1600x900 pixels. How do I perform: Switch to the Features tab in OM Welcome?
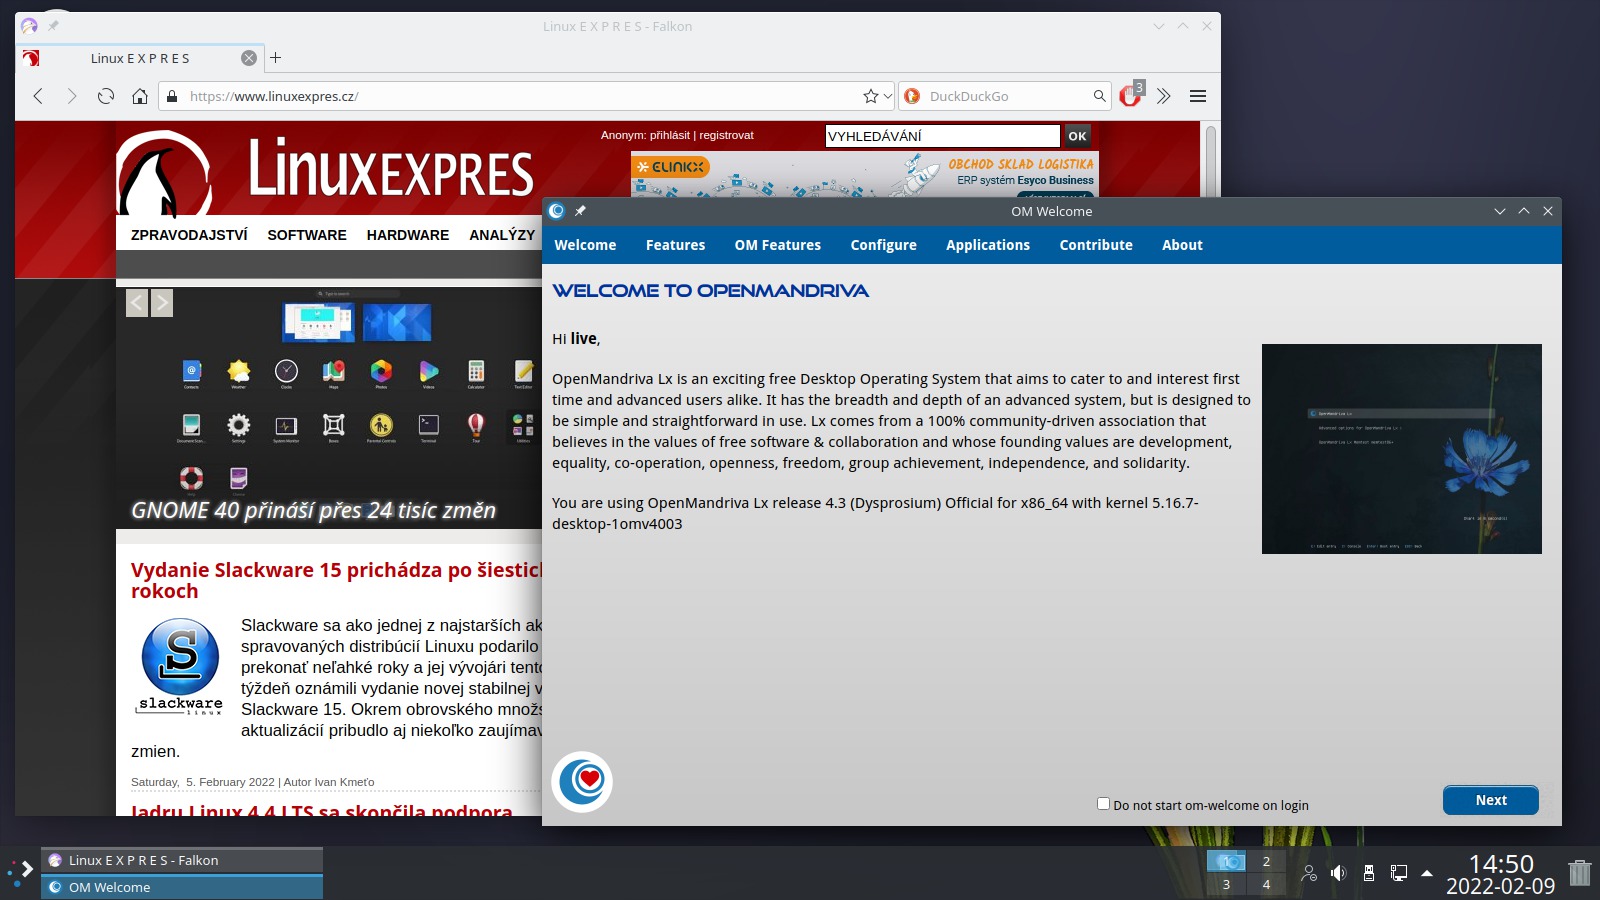pyautogui.click(x=675, y=245)
